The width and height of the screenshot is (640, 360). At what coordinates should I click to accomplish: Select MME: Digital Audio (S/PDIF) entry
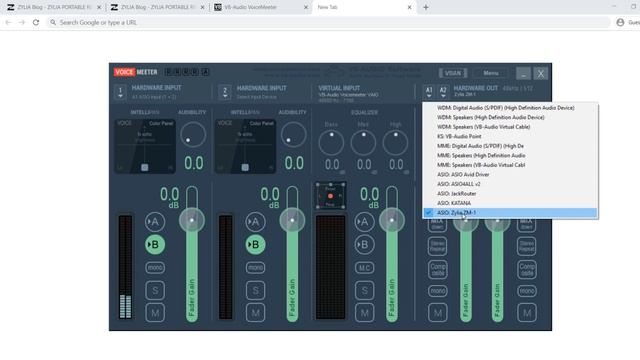click(510, 146)
